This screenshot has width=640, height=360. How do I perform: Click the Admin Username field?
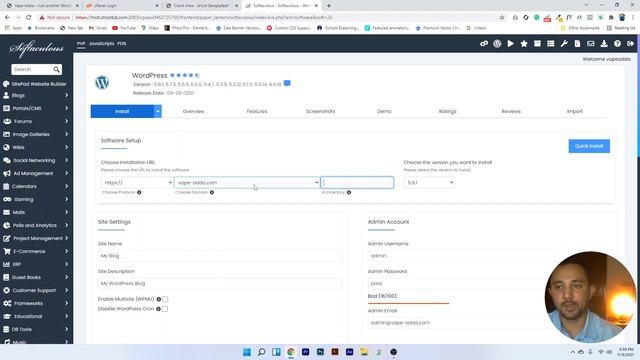pos(457,256)
